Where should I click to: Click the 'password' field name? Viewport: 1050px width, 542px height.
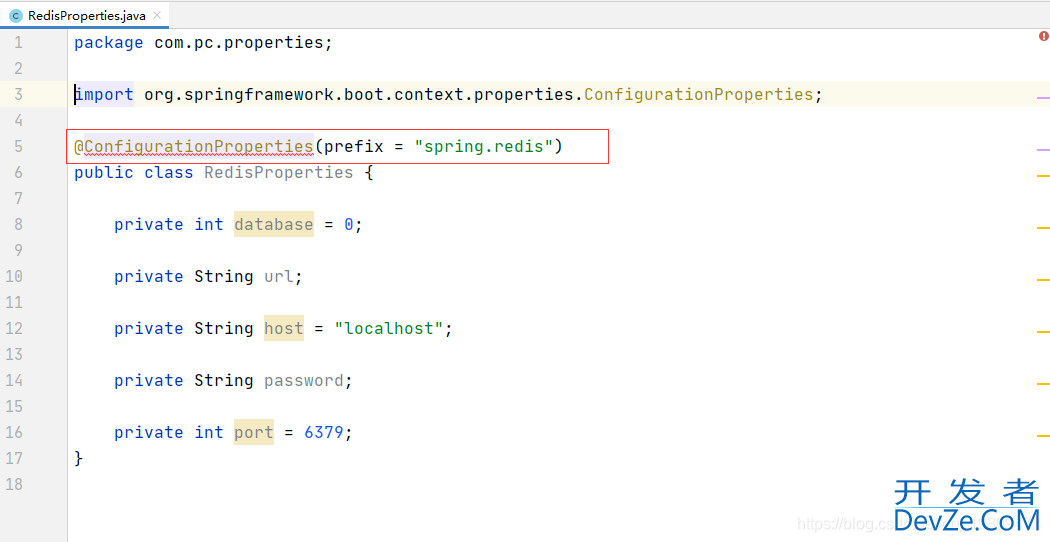coord(303,381)
